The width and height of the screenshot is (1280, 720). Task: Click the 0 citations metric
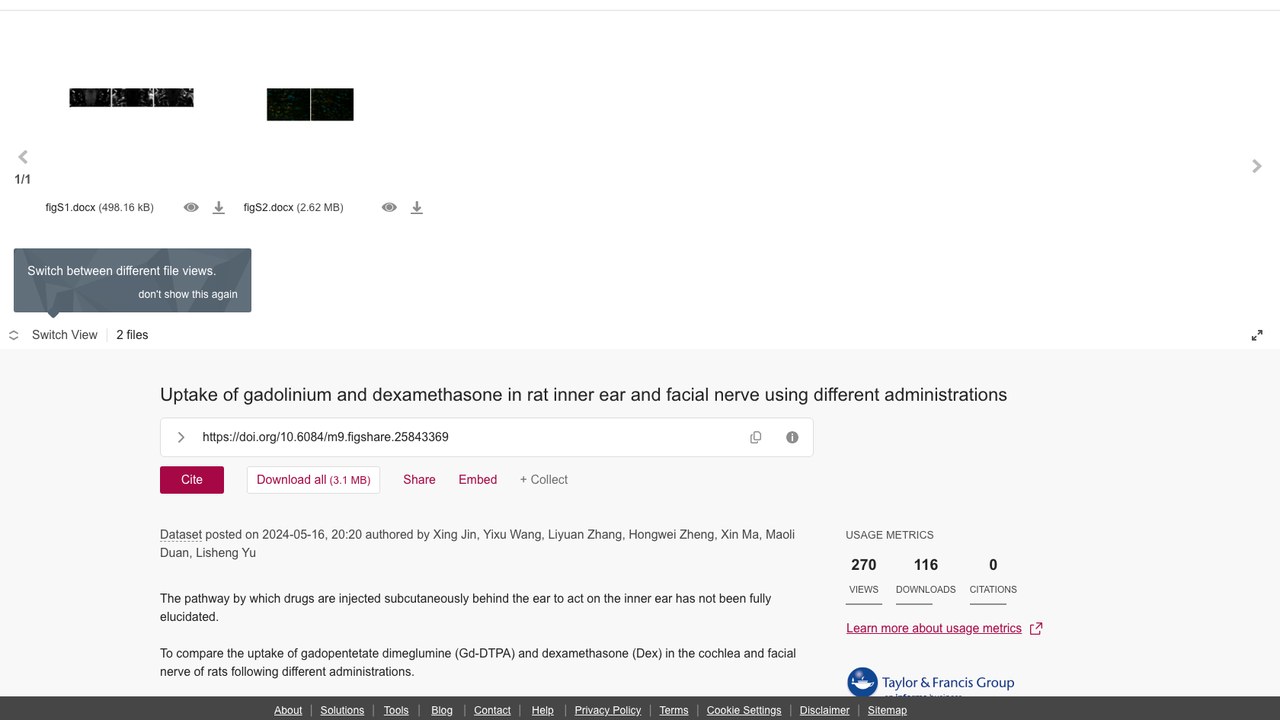coord(993,576)
